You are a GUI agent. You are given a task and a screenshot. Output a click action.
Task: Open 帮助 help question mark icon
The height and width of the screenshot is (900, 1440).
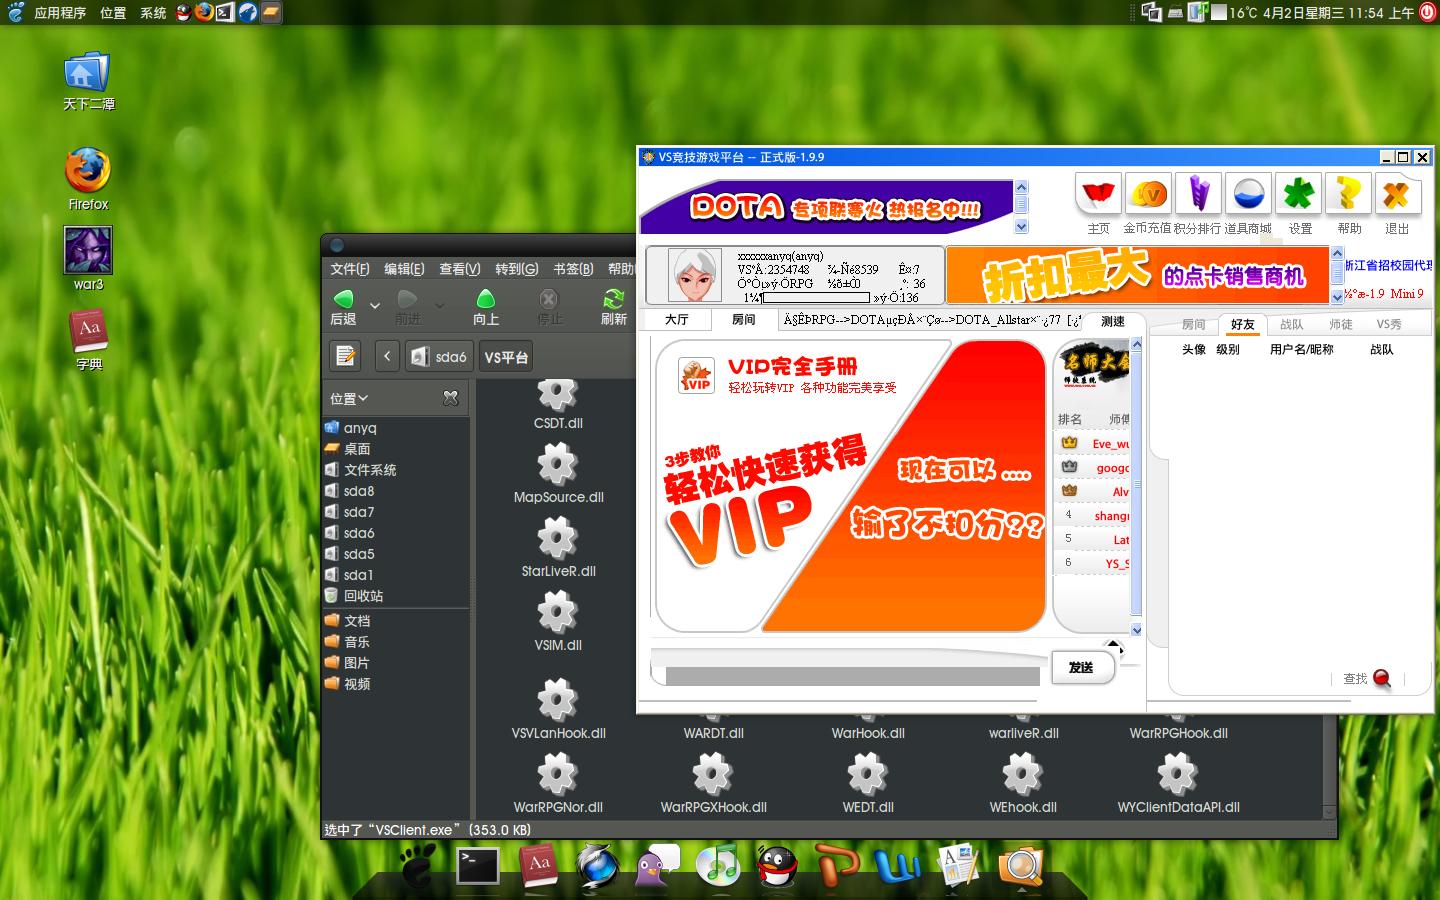[1348, 195]
